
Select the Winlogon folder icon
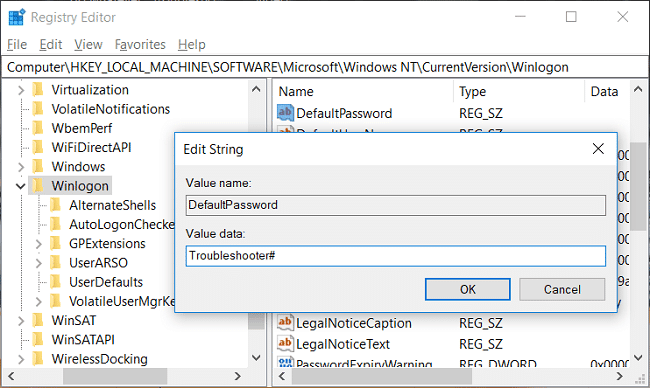coord(38,186)
